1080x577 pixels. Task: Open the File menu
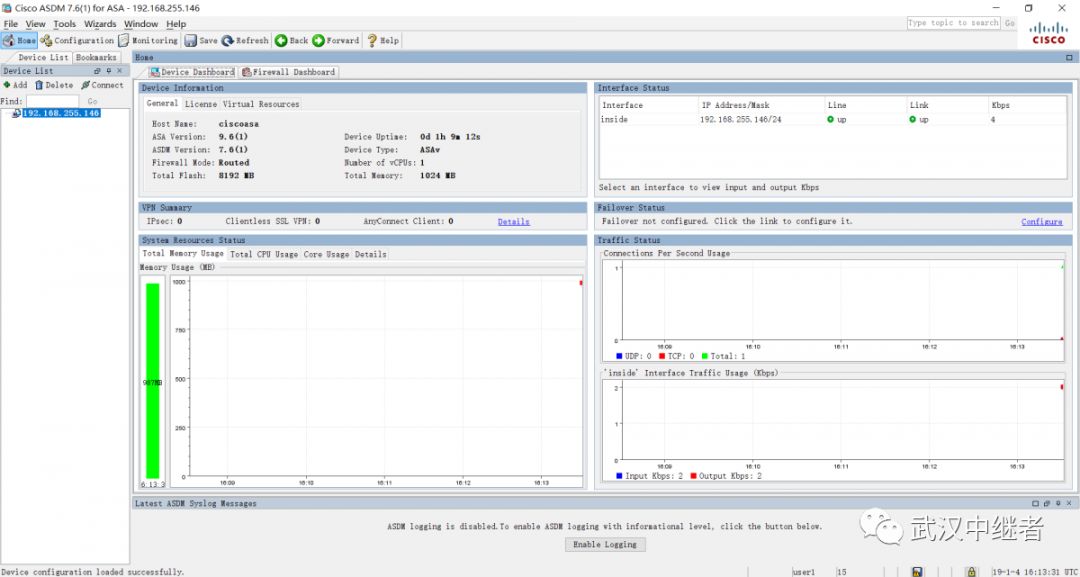[10, 24]
